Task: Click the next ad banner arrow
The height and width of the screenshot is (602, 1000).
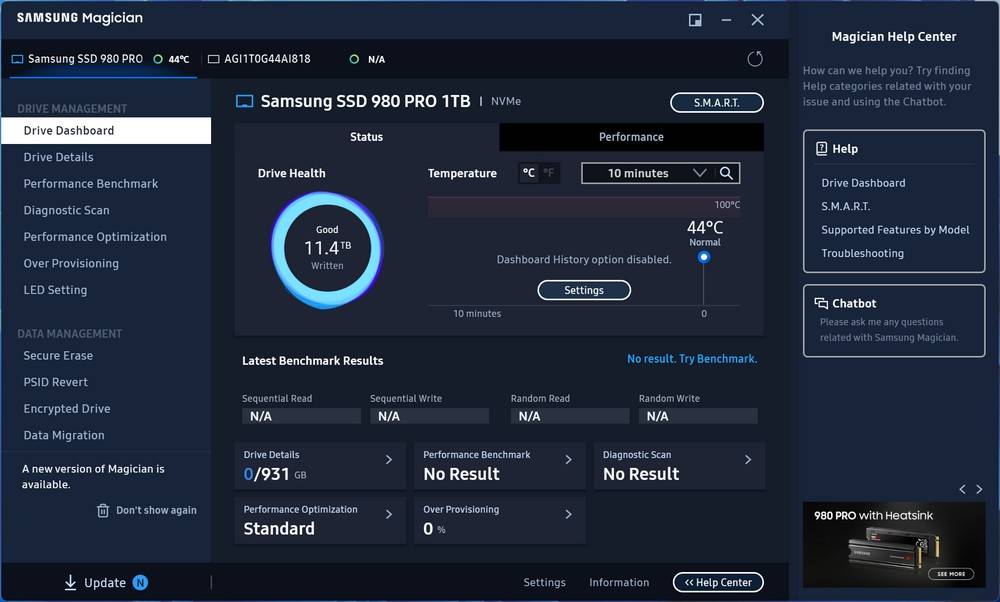Action: [x=978, y=489]
